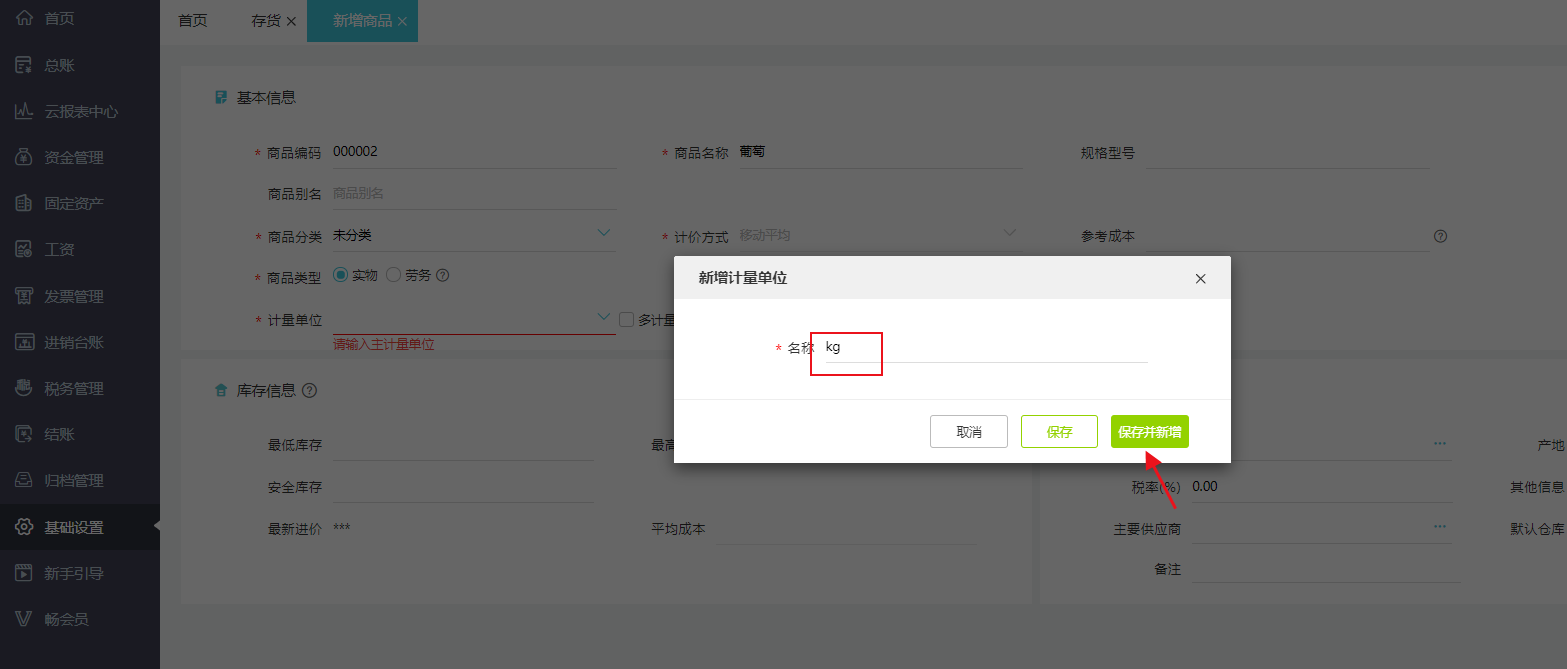Image resolution: width=1567 pixels, height=669 pixels.
Task: Open the 计量单位 dropdown arrow
Action: coord(604,317)
